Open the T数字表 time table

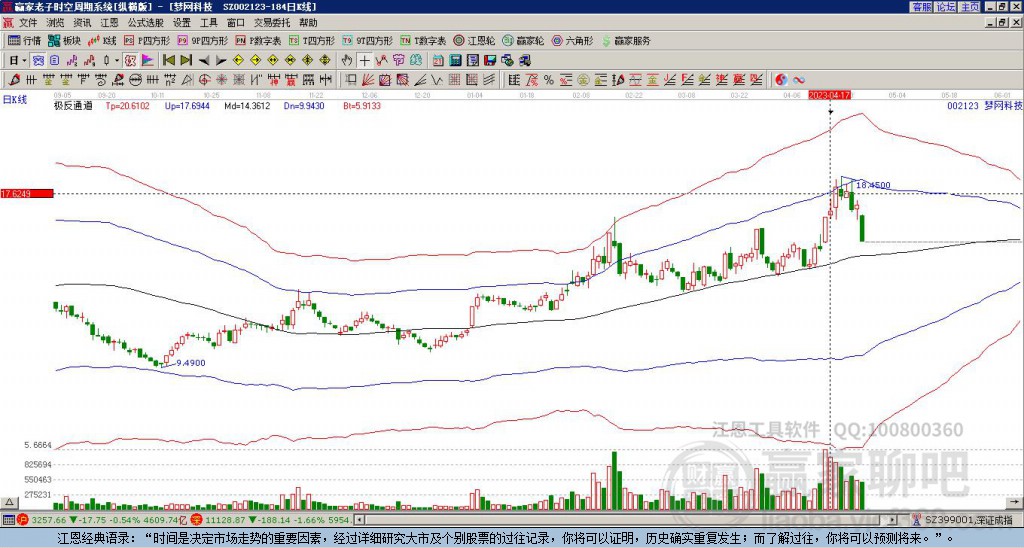(x=423, y=40)
